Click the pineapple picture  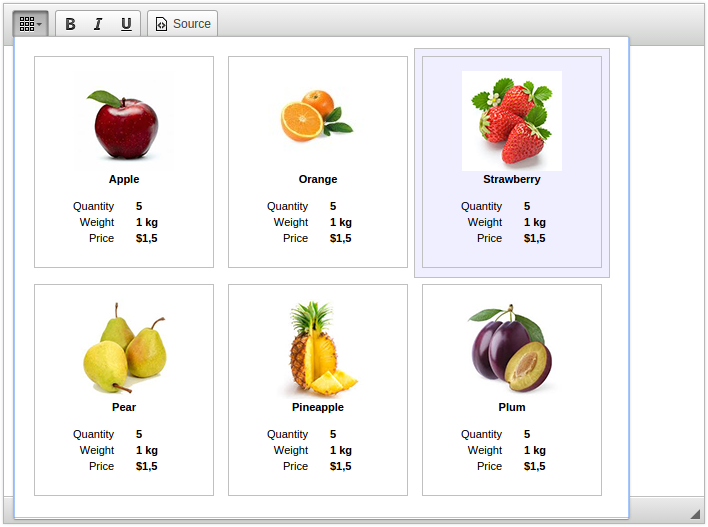[x=320, y=349]
